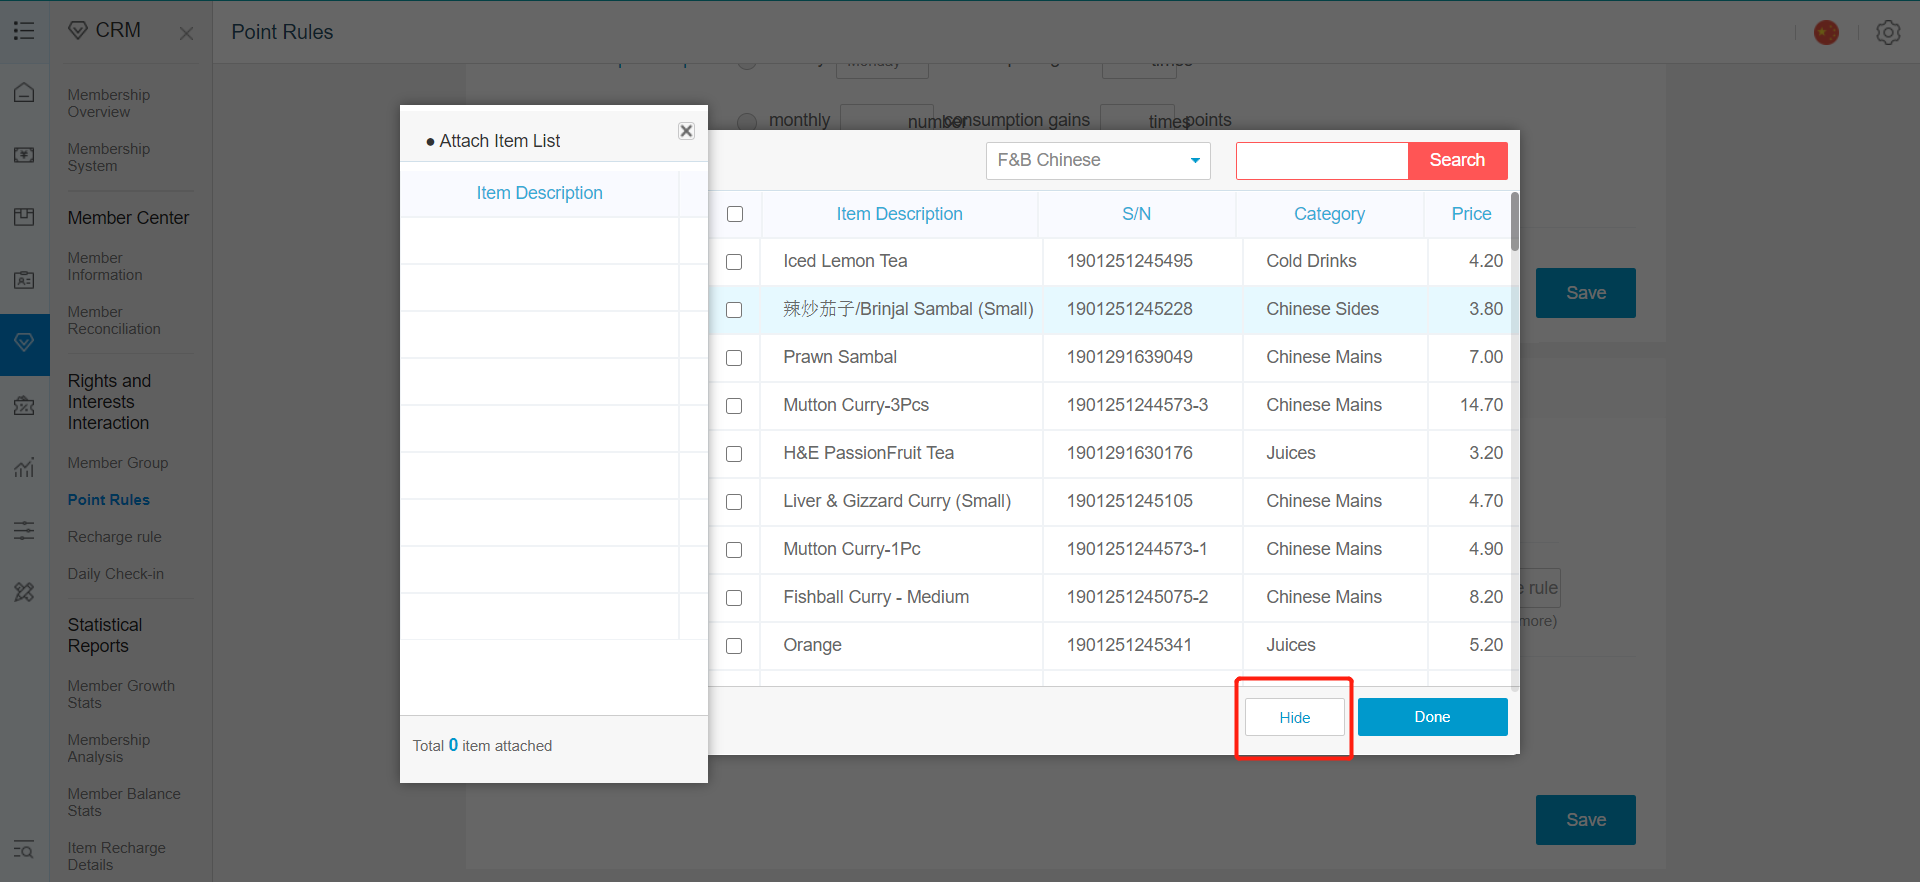This screenshot has width=1920, height=882.
Task: Tick the select-all checkbox in table header
Action: point(735,214)
